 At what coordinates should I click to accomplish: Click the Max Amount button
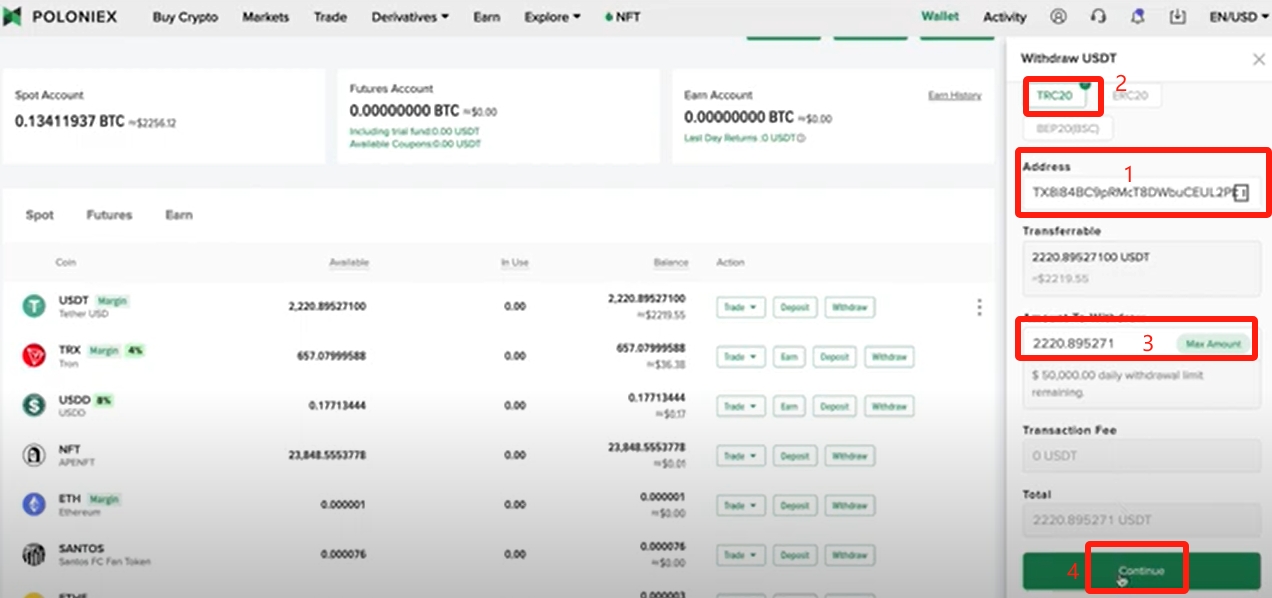click(1213, 344)
